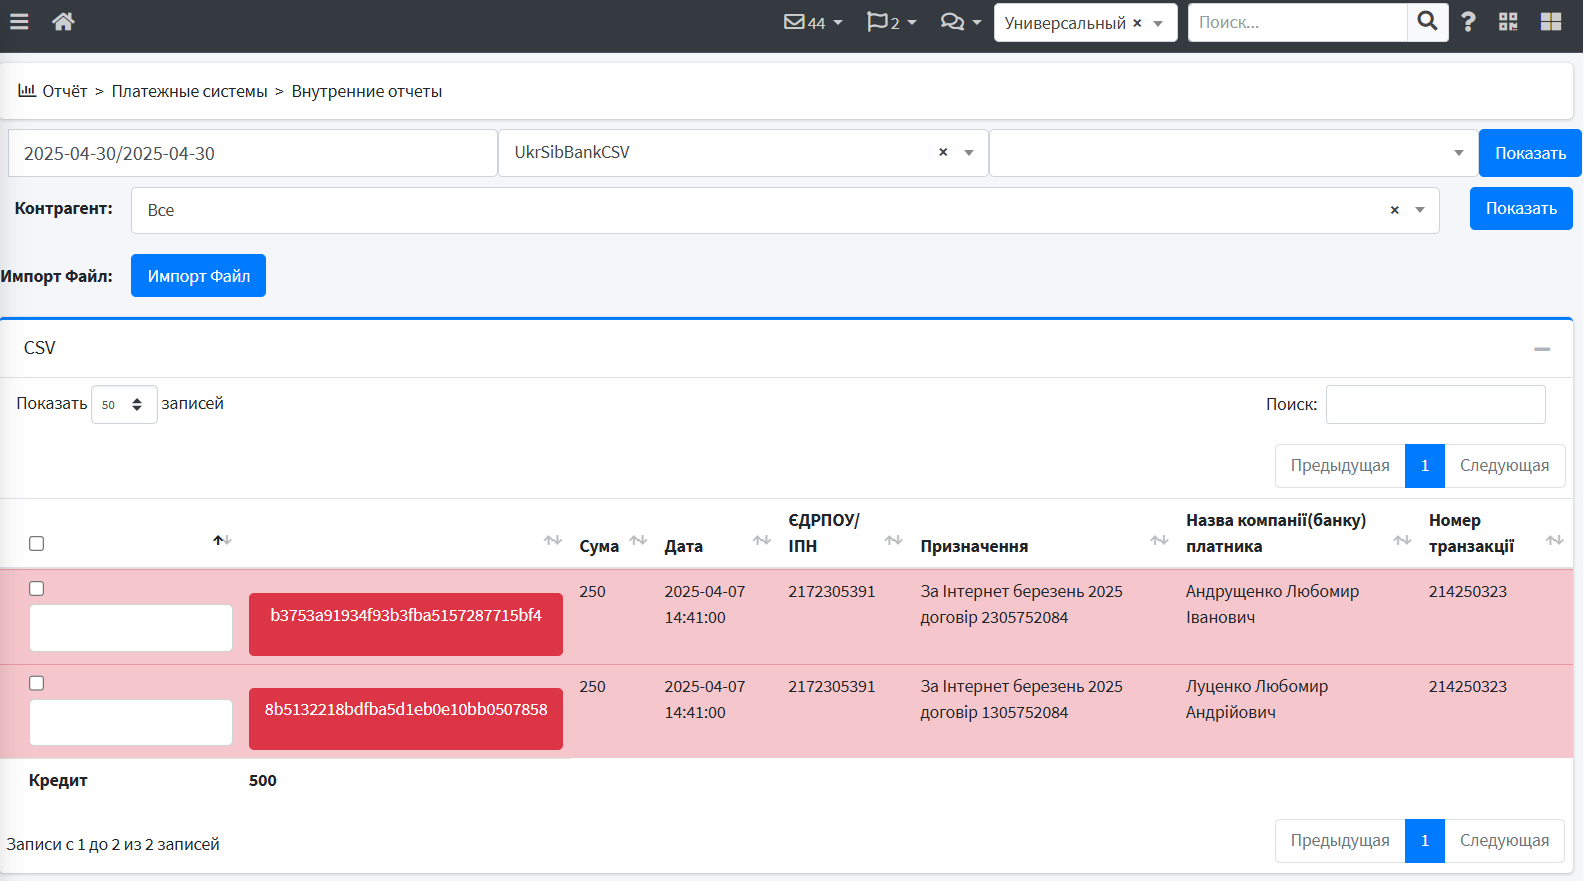Open the Контрагент dropdown arrow
This screenshot has height=881, width=1584.
point(1419,210)
